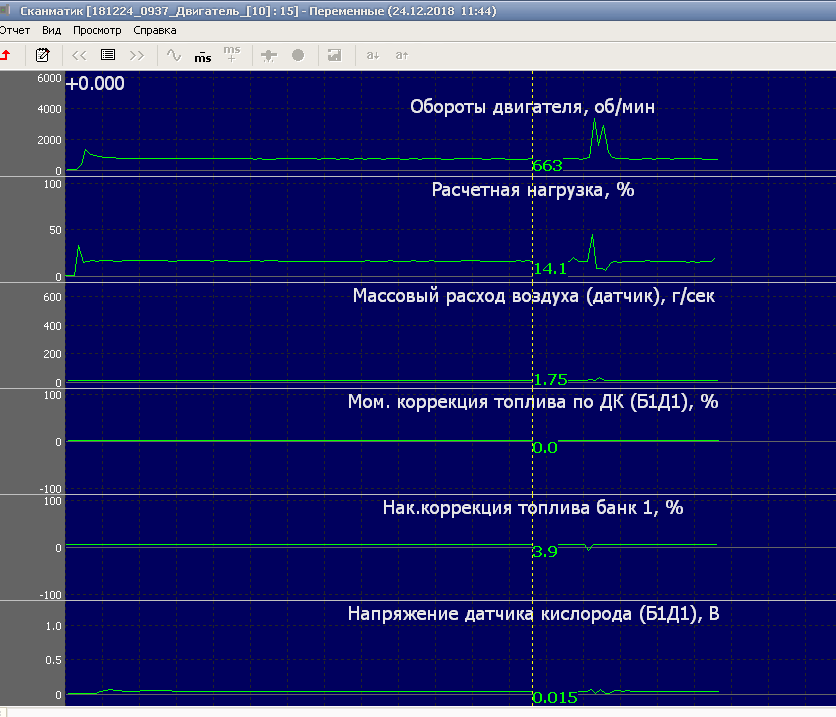The image size is (836, 717).
Task: Click the red export arrow icon
Action: pyautogui.click(x=6, y=54)
